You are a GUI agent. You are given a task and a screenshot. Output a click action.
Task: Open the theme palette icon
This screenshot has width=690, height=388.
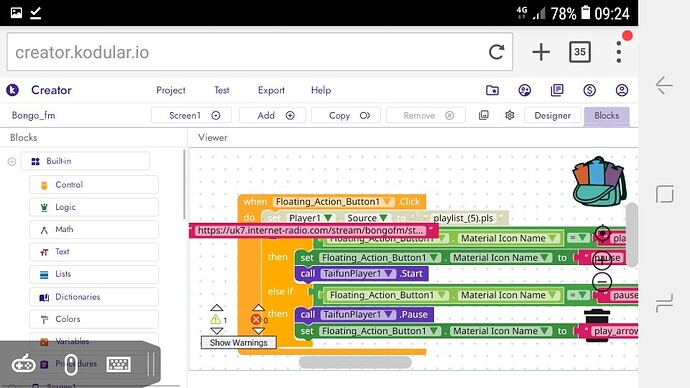pos(525,90)
